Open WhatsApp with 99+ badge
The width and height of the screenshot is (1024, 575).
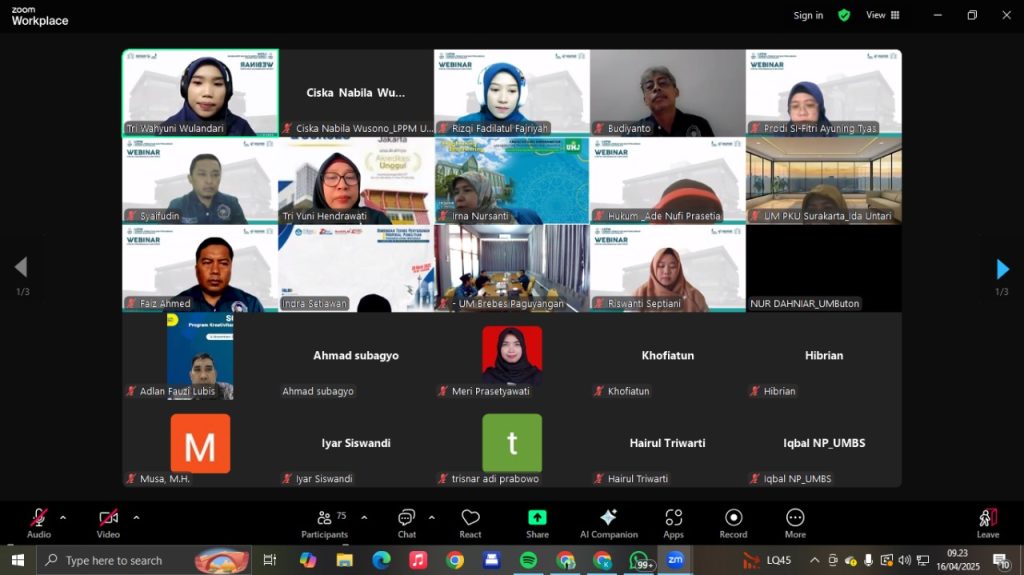(x=641, y=560)
